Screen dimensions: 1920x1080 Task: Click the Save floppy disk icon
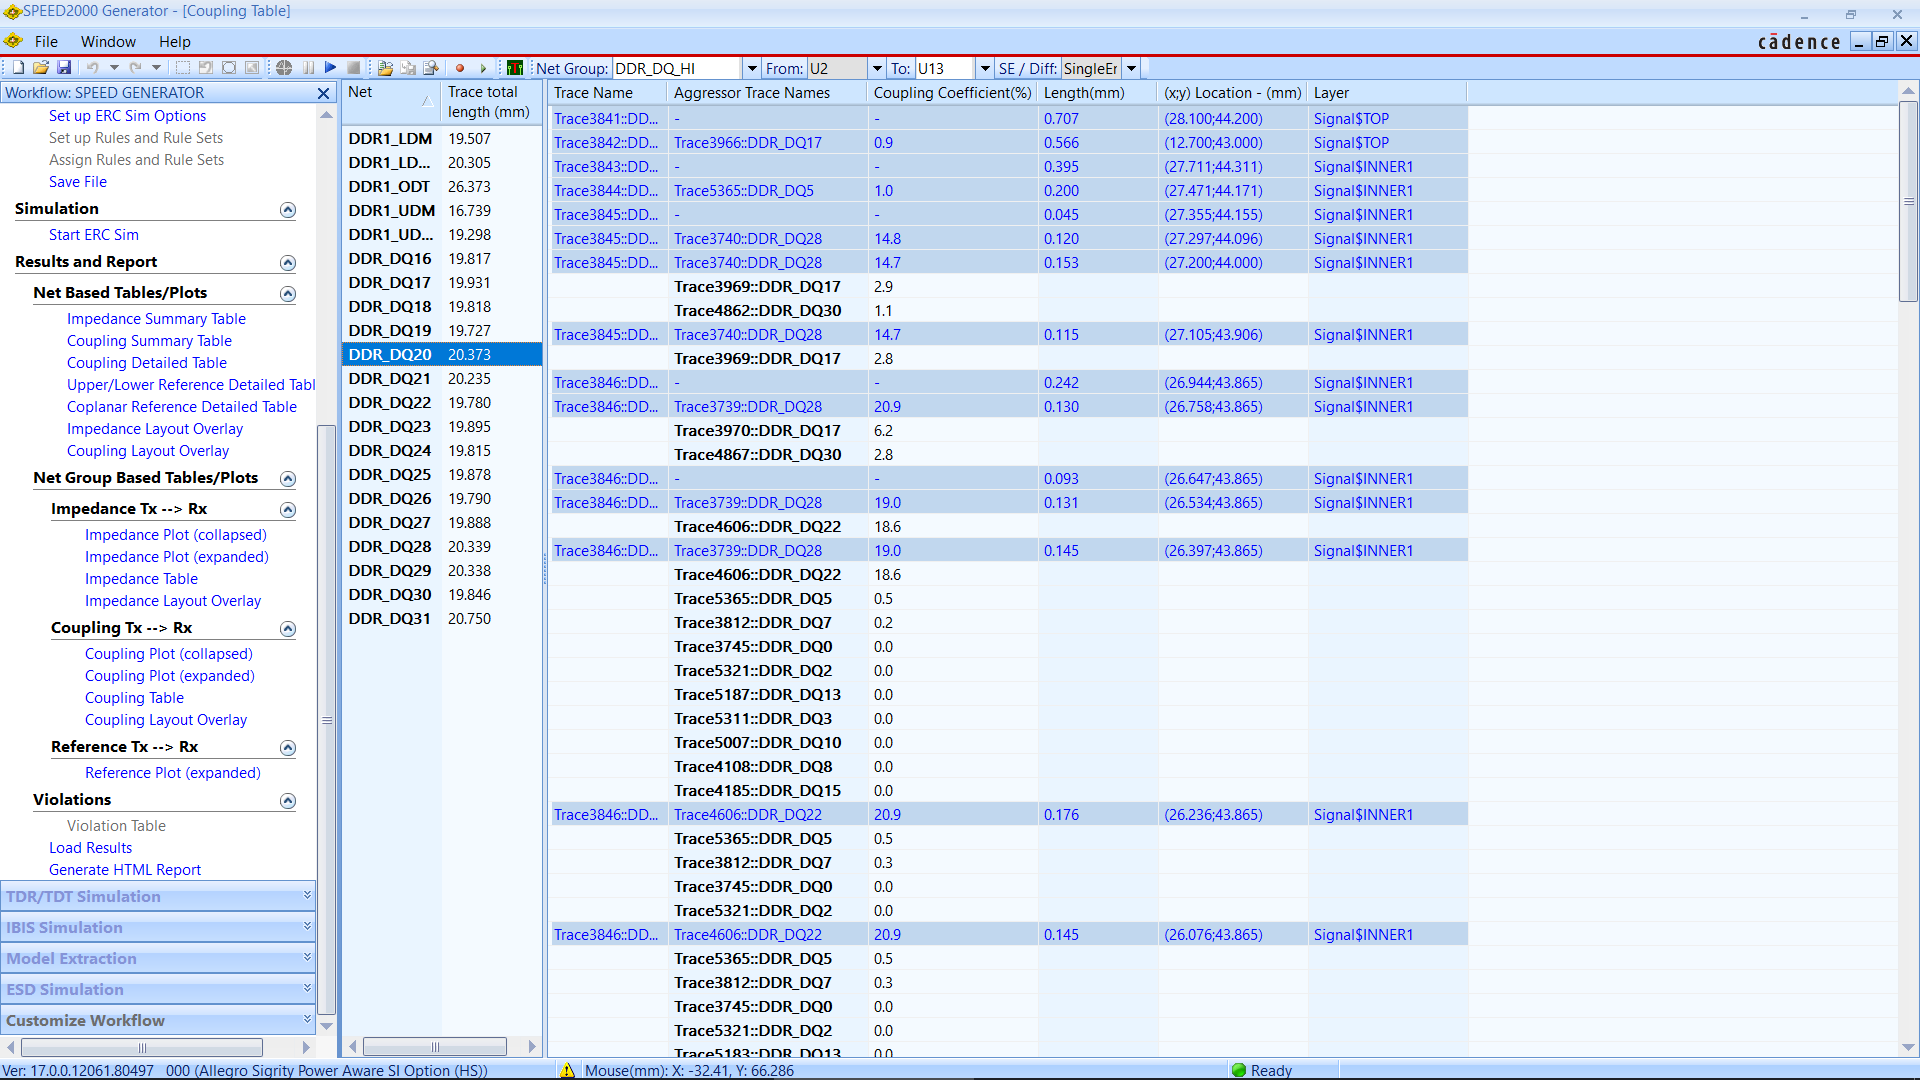(64, 68)
